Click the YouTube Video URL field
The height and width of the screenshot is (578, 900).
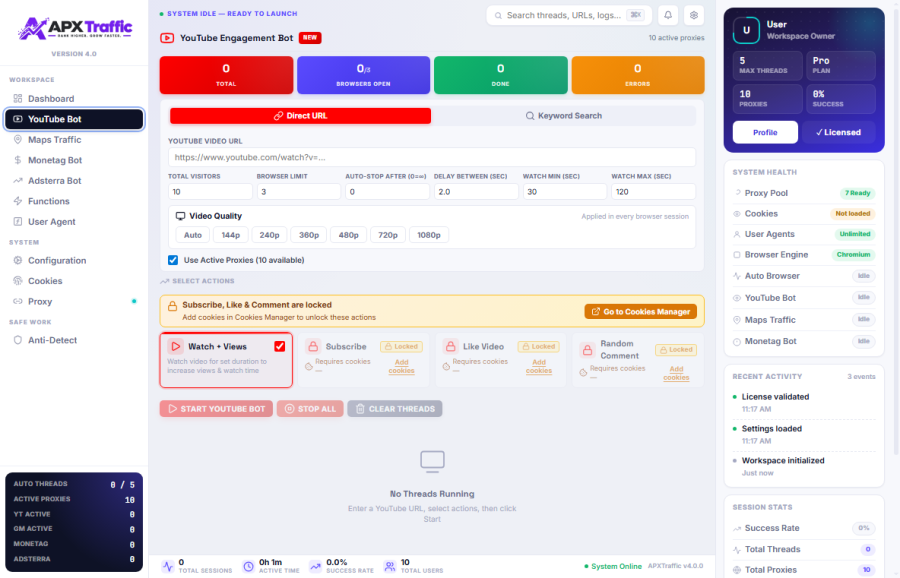click(x=432, y=157)
